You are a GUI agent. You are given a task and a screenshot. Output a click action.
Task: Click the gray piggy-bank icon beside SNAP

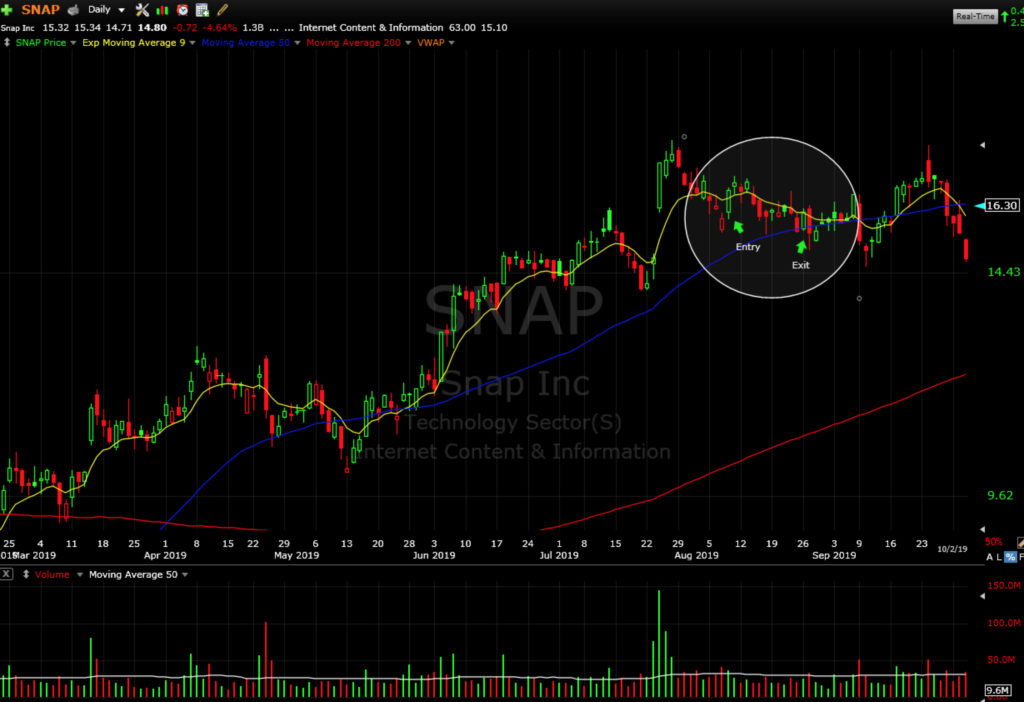point(73,10)
